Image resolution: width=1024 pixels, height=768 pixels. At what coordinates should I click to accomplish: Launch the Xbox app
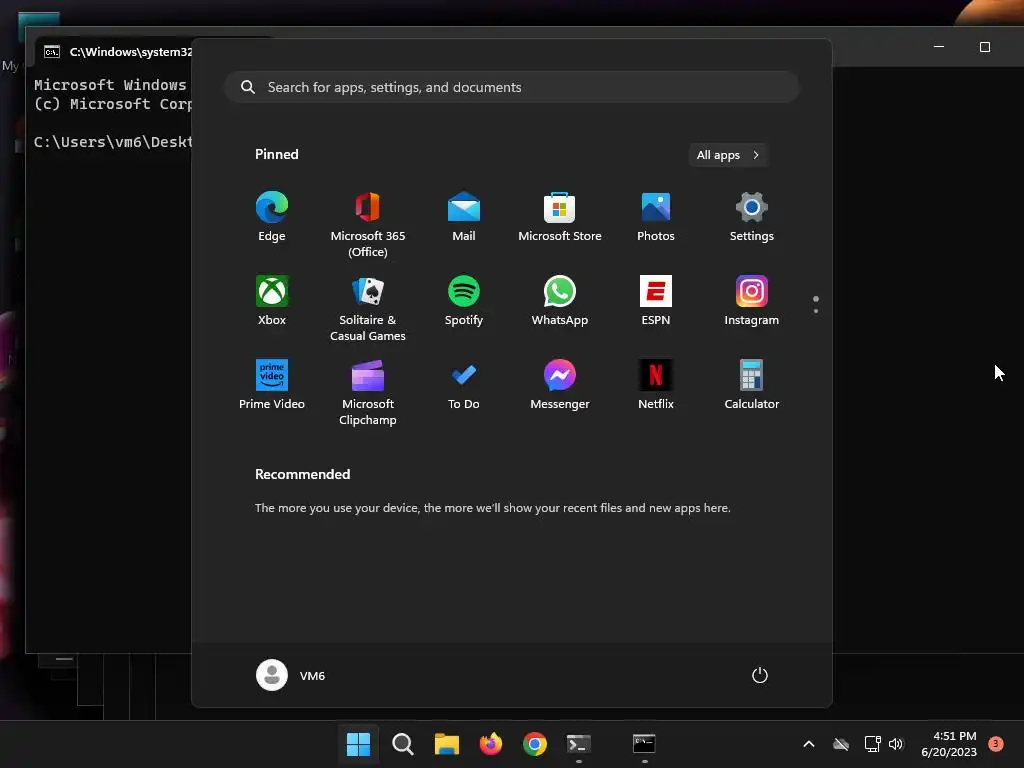pyautogui.click(x=272, y=301)
